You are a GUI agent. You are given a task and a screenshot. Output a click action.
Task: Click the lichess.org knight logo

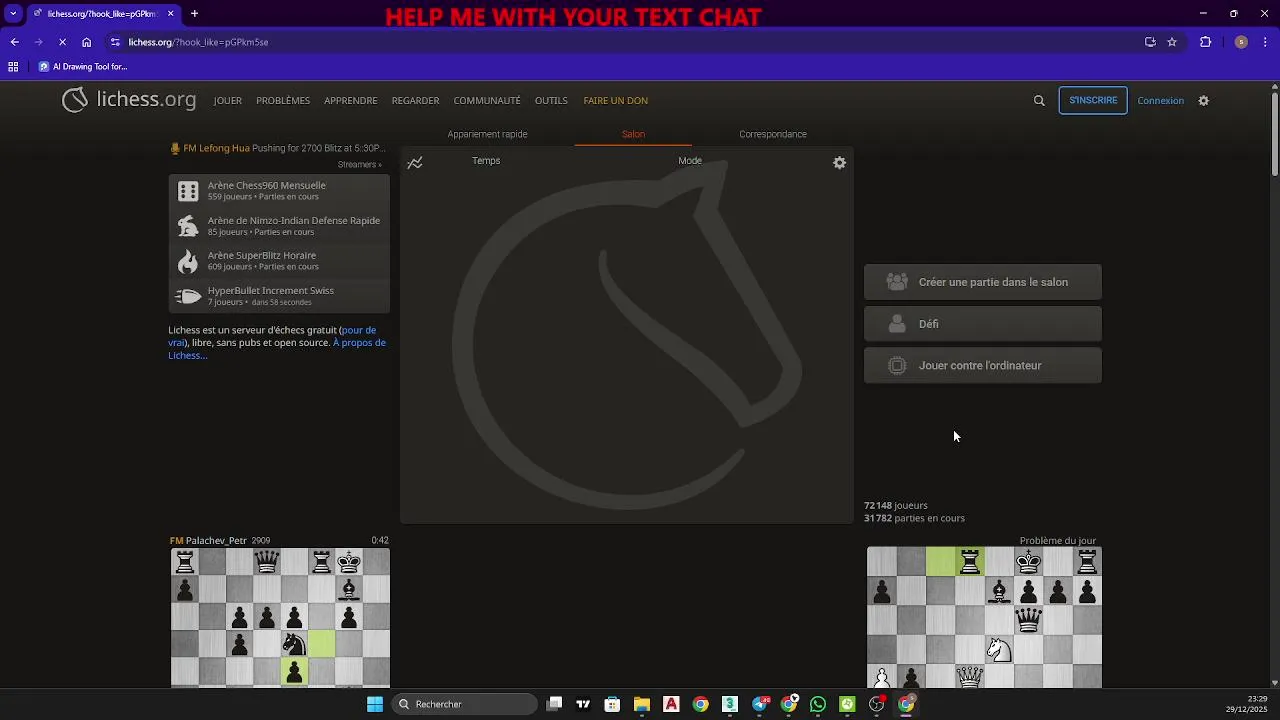pos(75,100)
